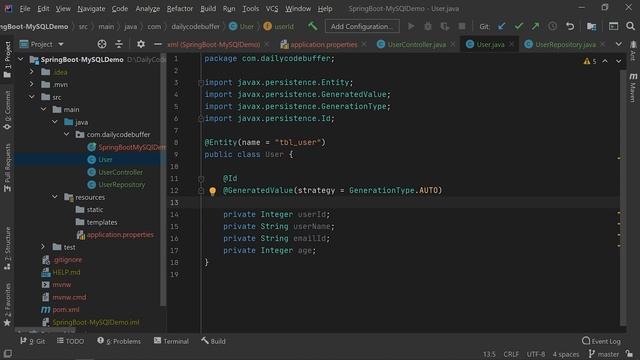Screen dimensions: 640x360
Task: Collapse the resources folder
Action: (x=55, y=197)
